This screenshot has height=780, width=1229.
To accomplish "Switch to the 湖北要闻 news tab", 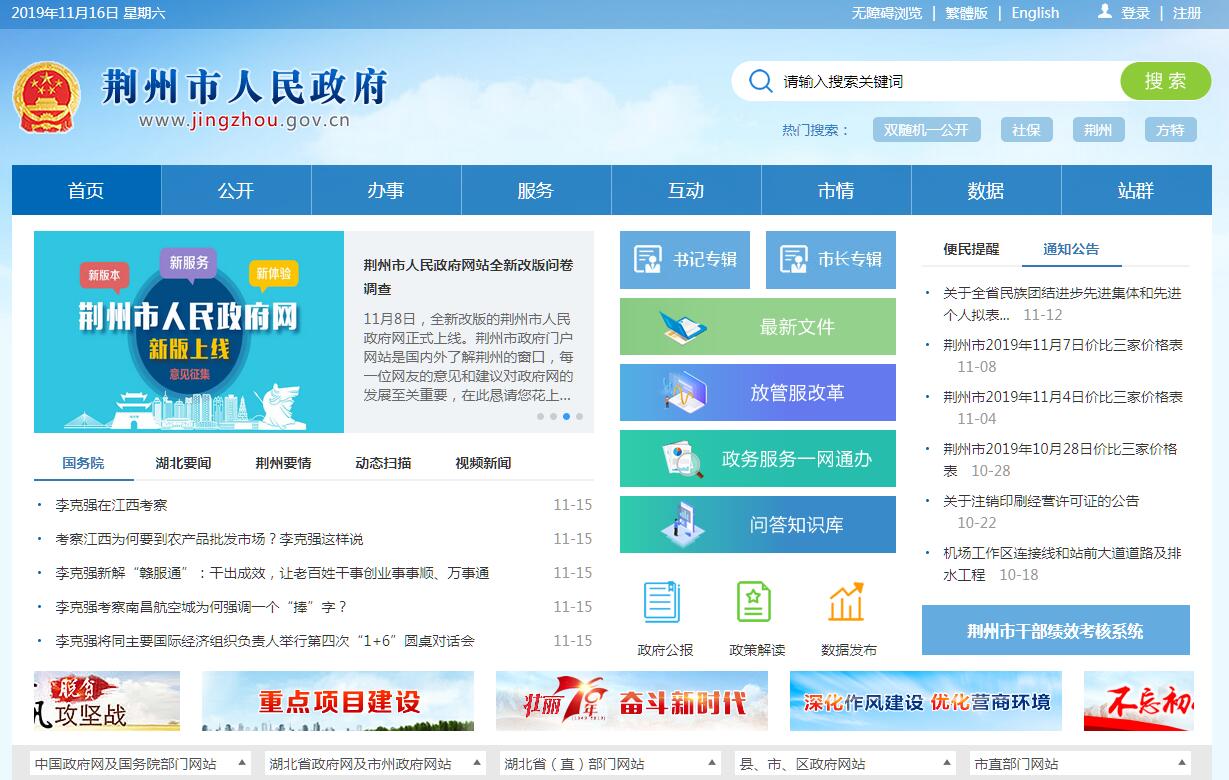I will [x=183, y=463].
